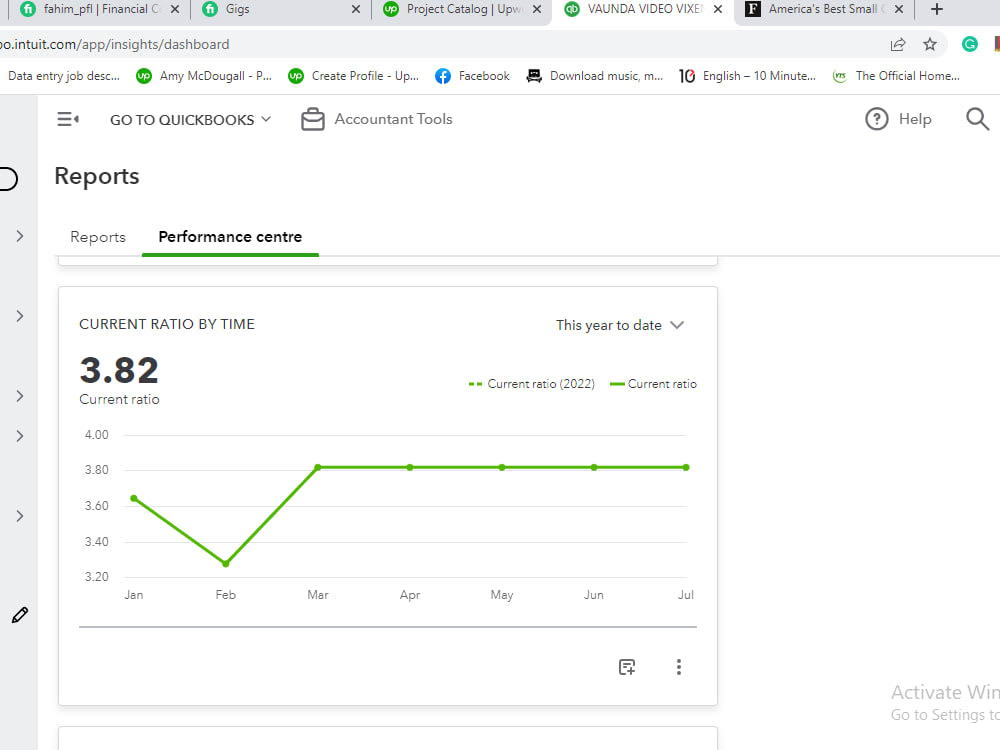This screenshot has width=1000, height=750.
Task: Close the Gigs browser tab
Action: pyautogui.click(x=356, y=10)
